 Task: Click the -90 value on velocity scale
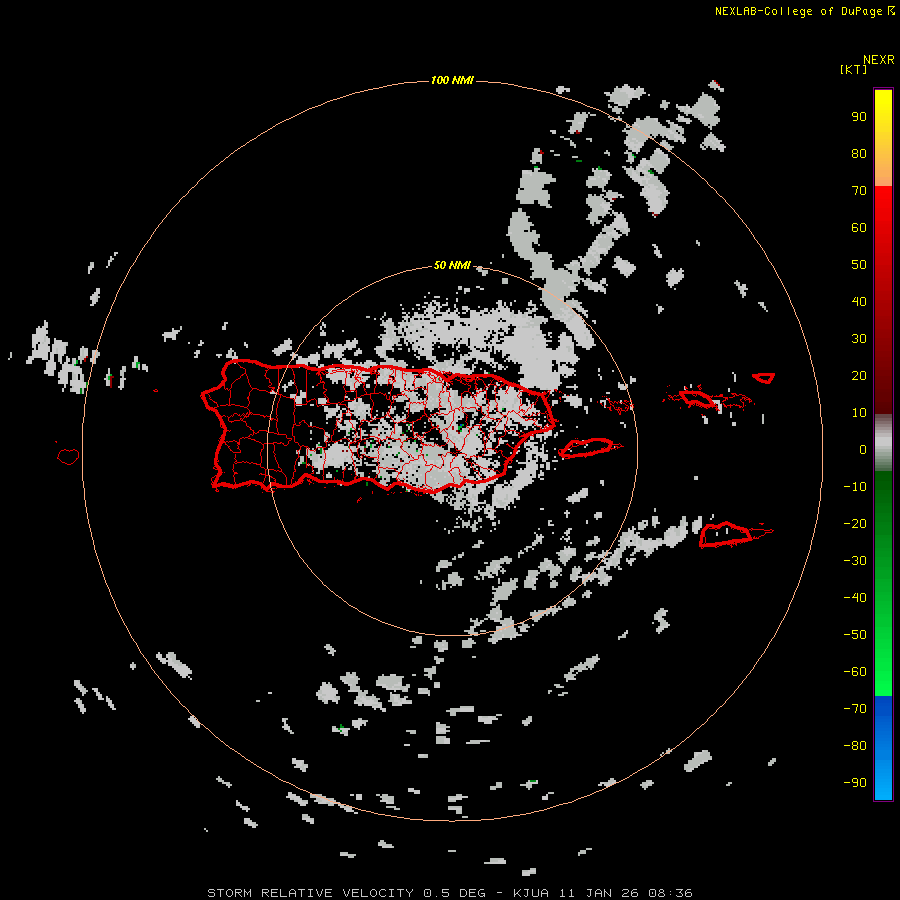855,782
